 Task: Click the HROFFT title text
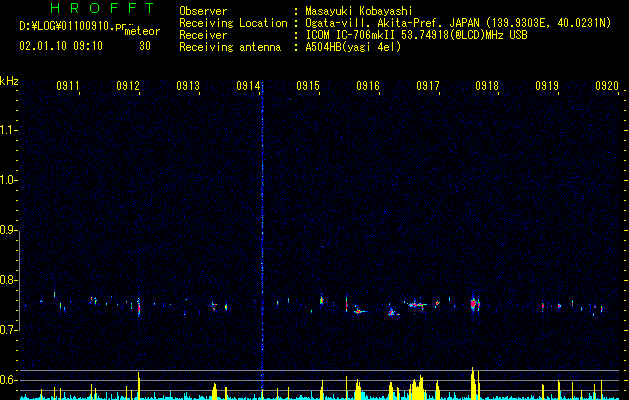[x=103, y=8]
